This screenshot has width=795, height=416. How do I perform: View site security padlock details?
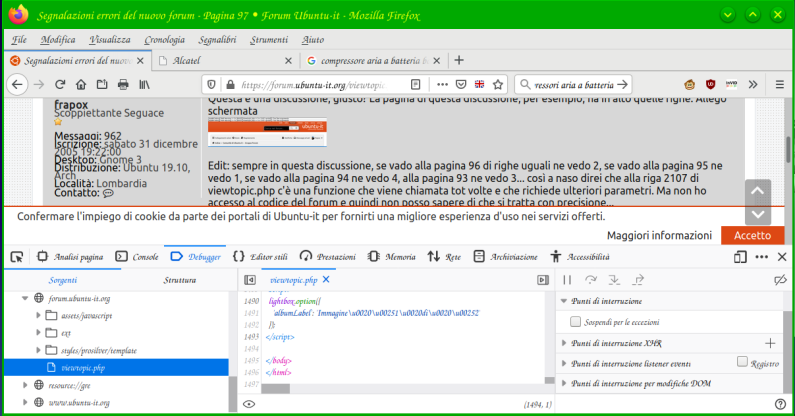(x=230, y=85)
